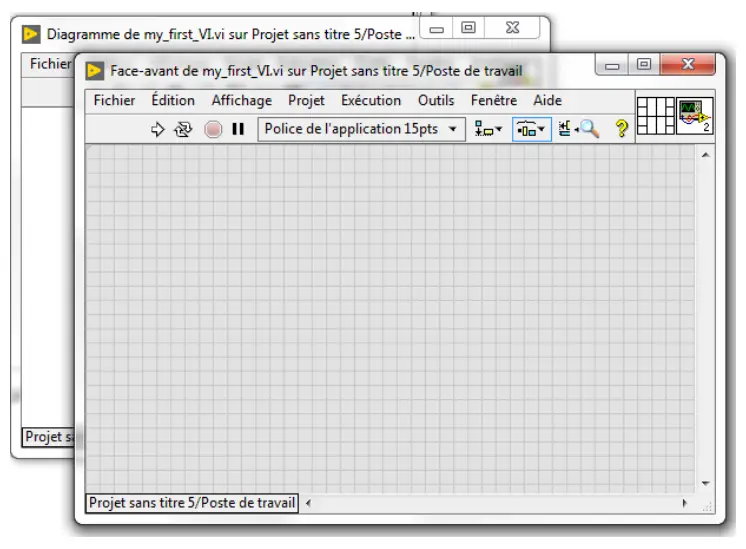Click the Diagramme window title bar text
The height and width of the screenshot is (549, 746).
(230, 34)
